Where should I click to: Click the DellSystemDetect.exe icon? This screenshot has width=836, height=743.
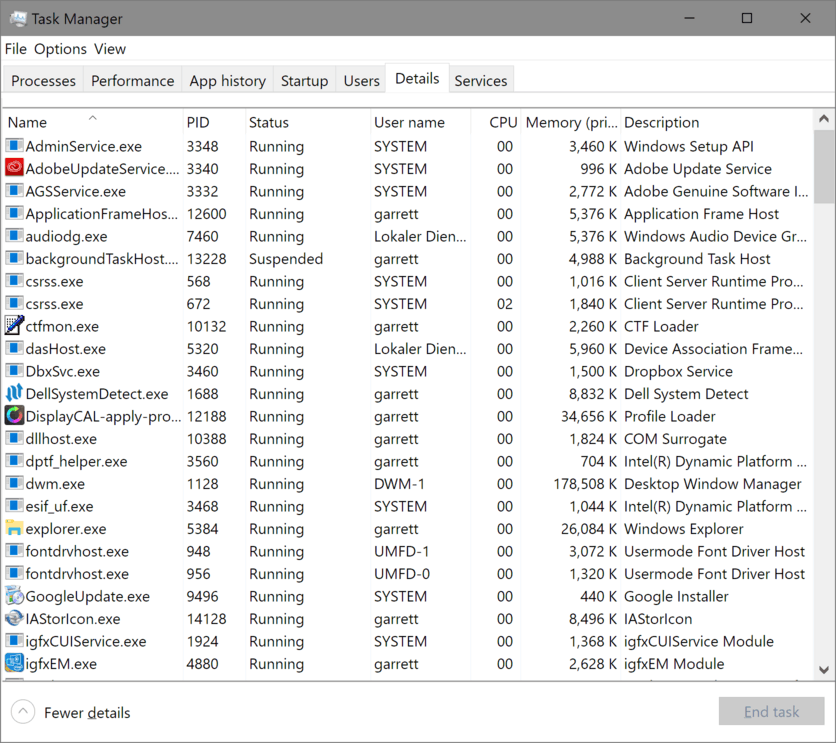[14, 393]
